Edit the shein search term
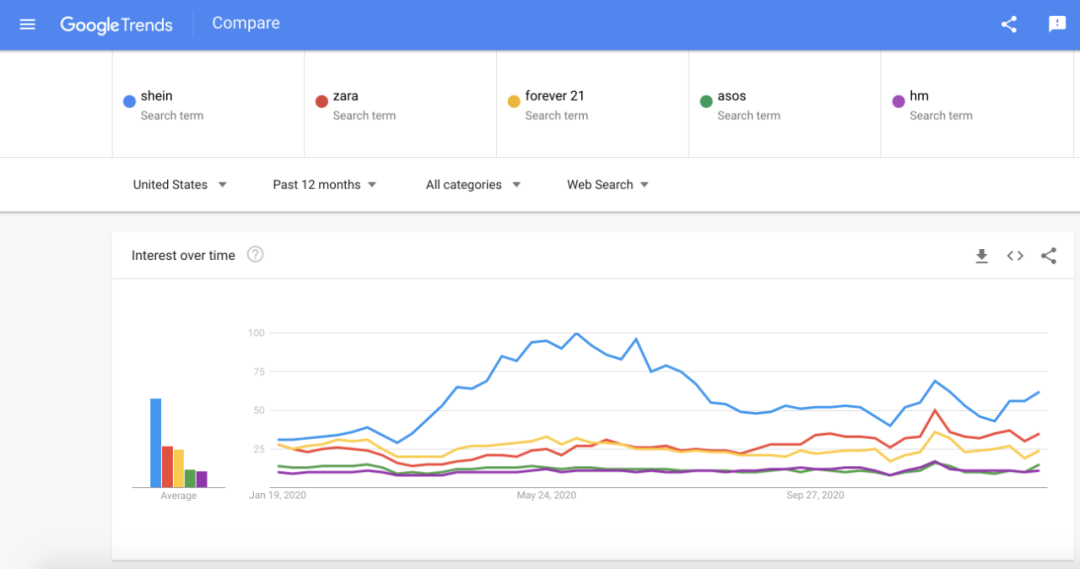This screenshot has width=1080, height=569. click(208, 105)
